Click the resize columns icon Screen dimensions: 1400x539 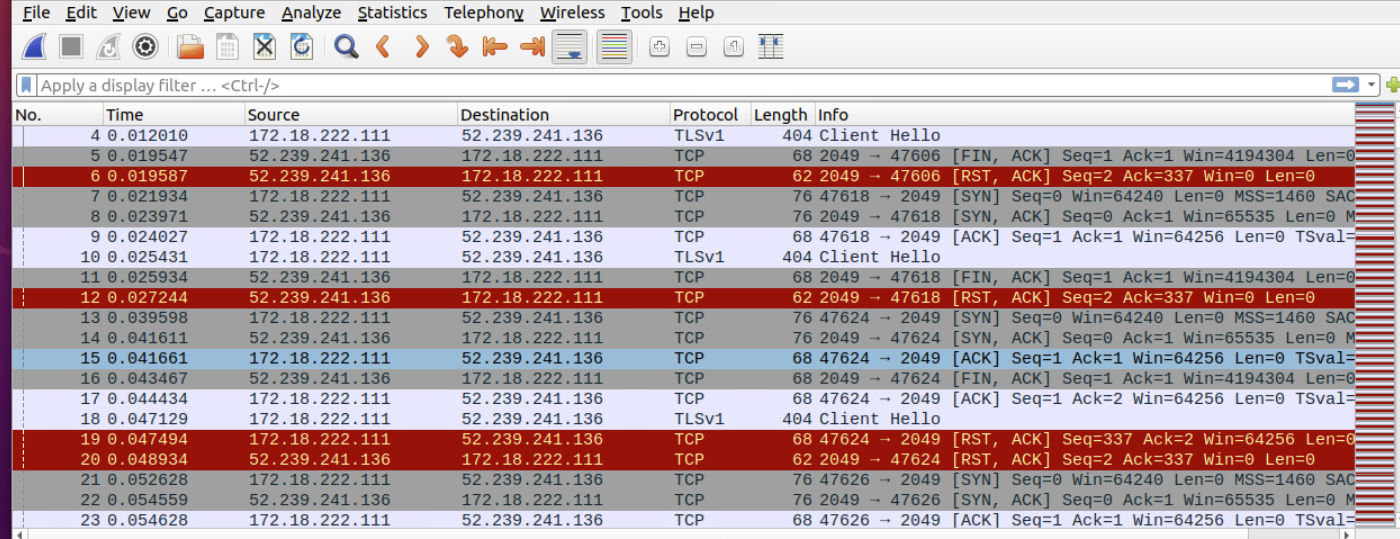click(x=770, y=47)
